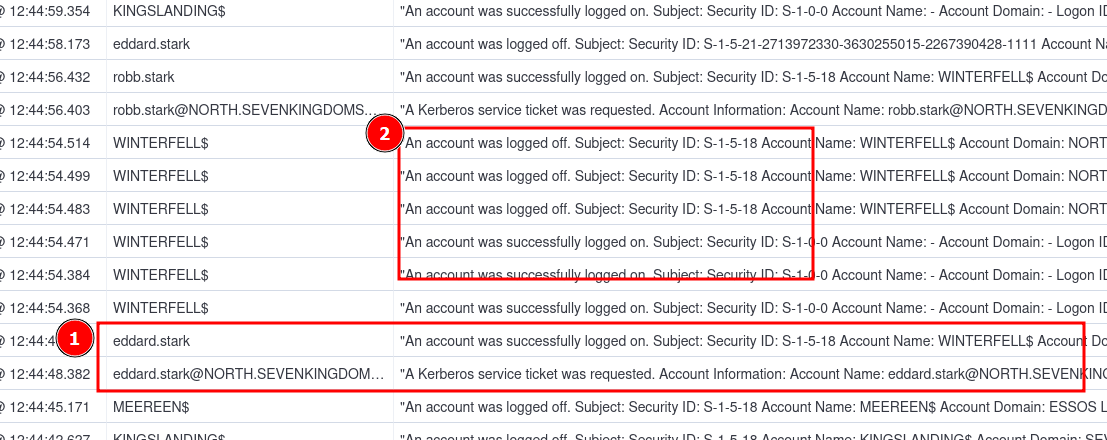Click the clock icon beside 12:44:45.171
The image size is (1107, 440).
click(x=2, y=407)
